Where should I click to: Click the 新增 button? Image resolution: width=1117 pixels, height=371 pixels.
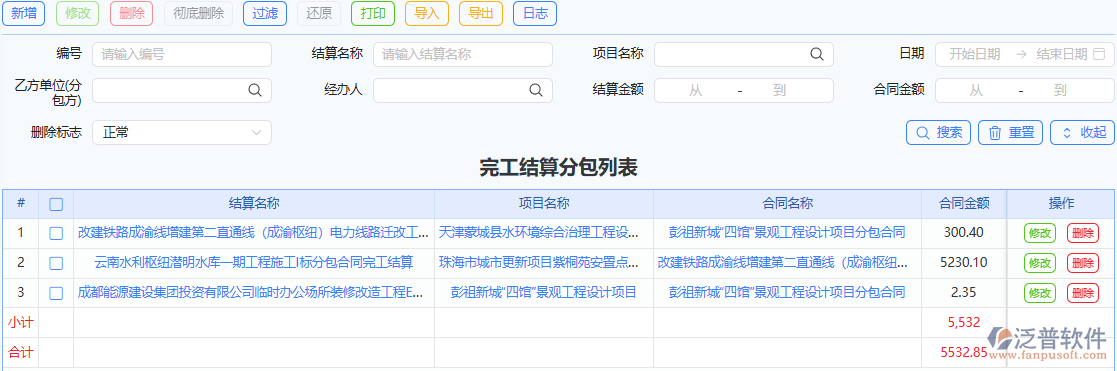(x=24, y=14)
